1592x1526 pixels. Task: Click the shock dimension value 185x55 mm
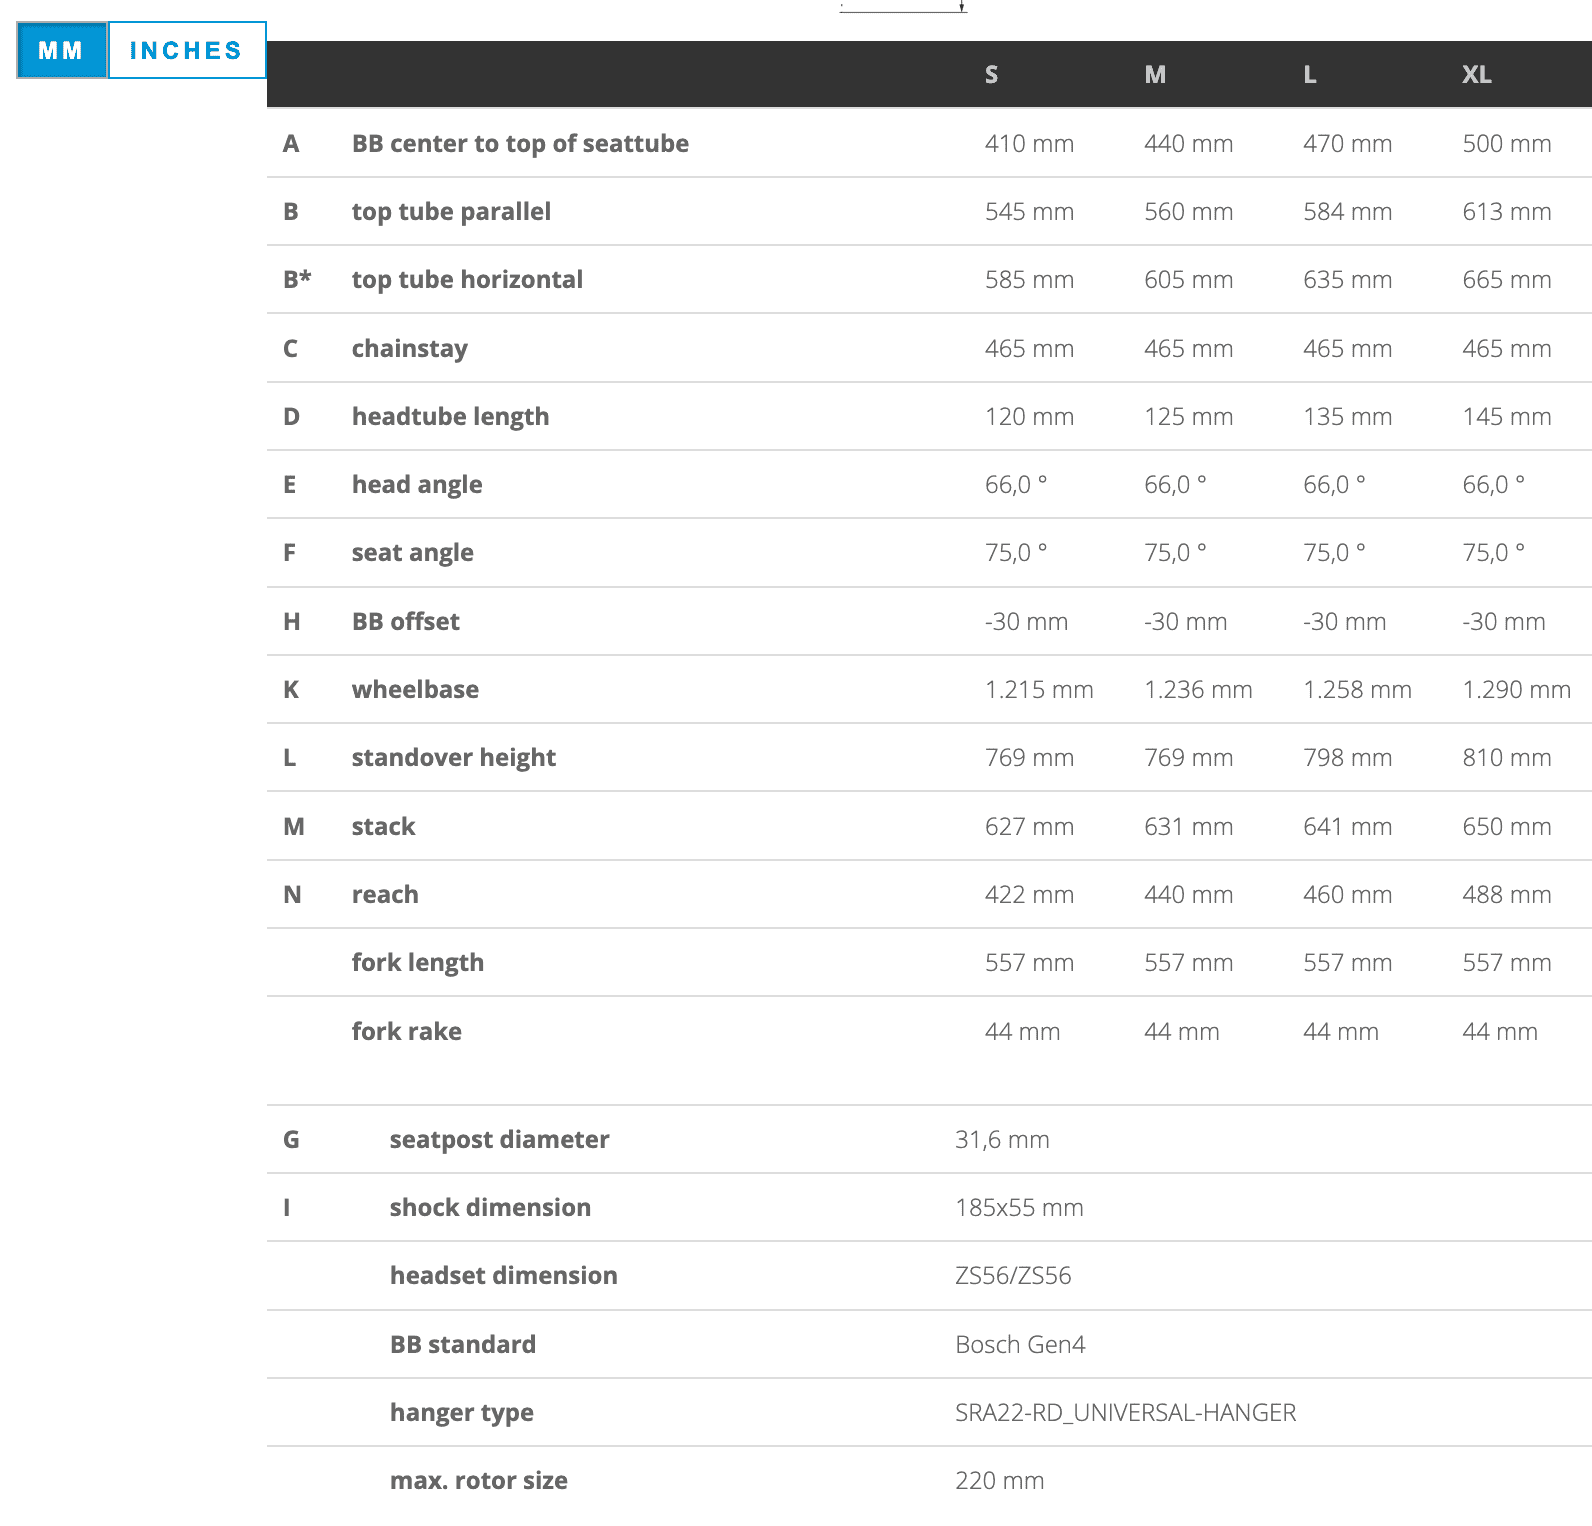1018,1207
